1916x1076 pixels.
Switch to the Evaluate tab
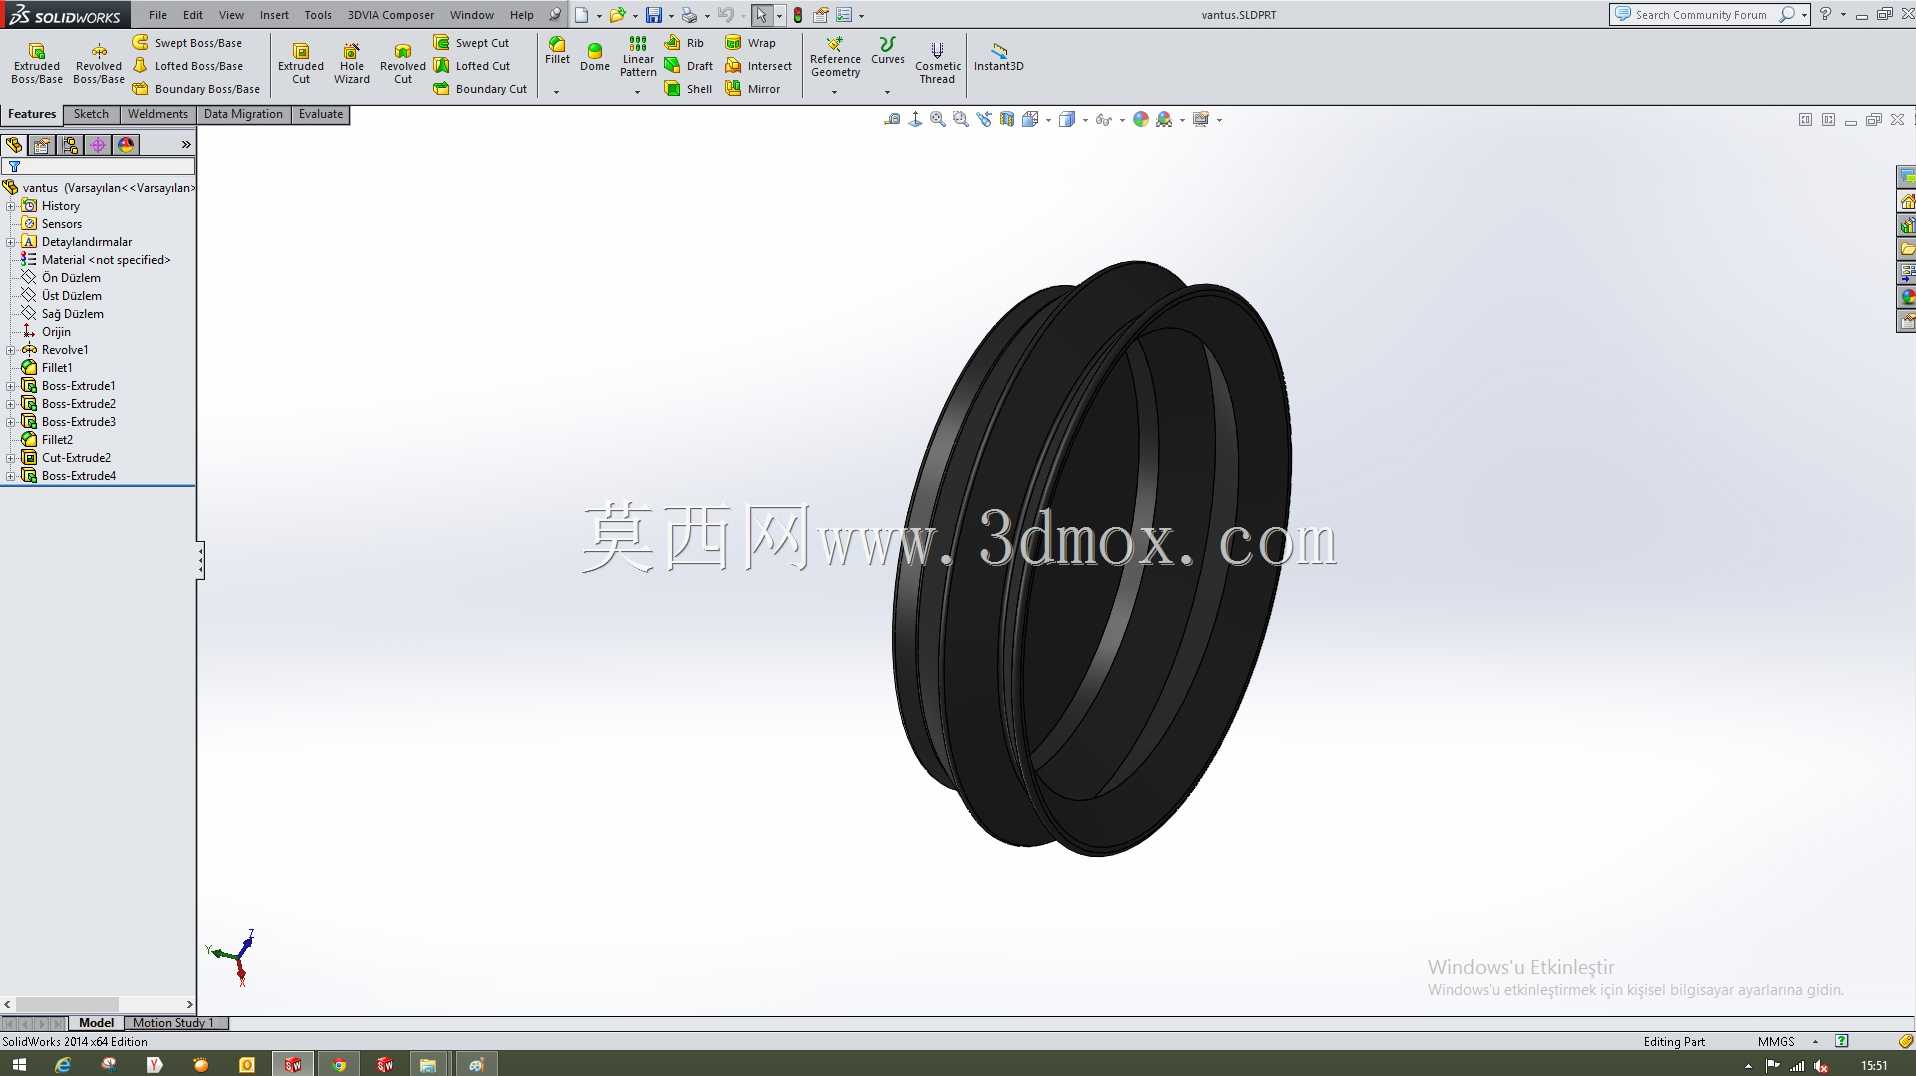(x=321, y=114)
